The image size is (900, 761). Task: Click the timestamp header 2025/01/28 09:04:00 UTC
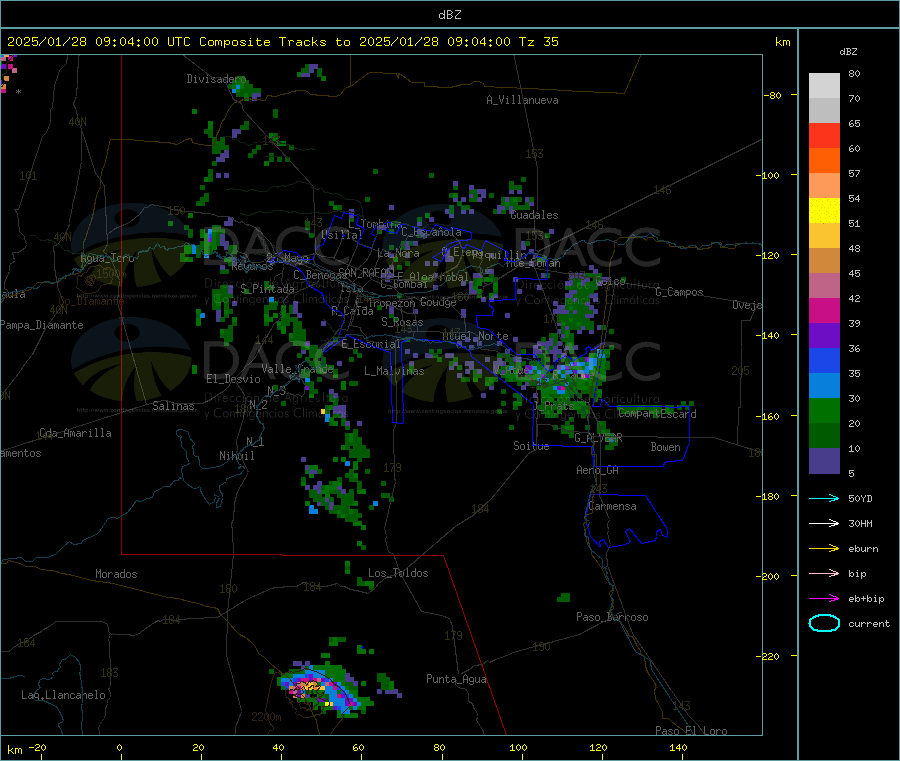tap(98, 42)
